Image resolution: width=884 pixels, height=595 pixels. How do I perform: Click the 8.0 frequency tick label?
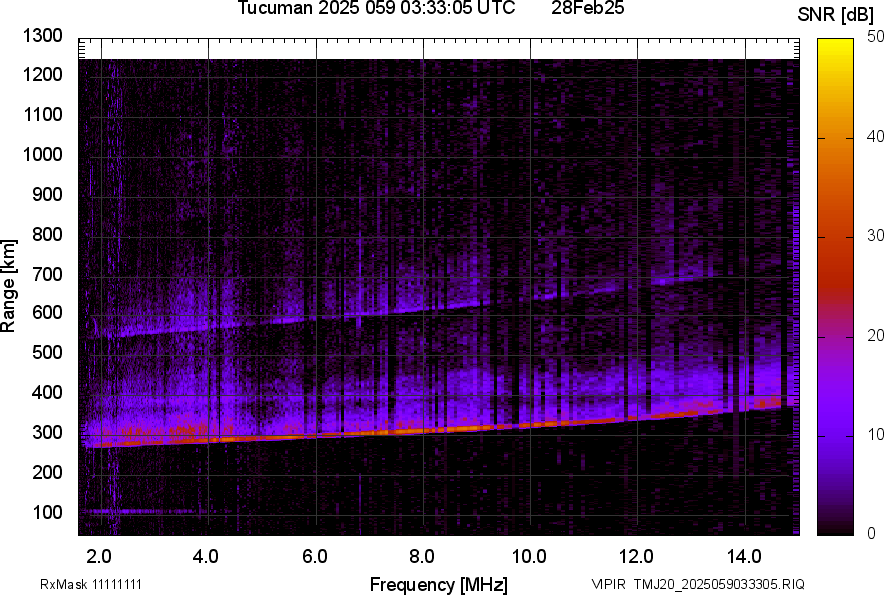click(422, 555)
